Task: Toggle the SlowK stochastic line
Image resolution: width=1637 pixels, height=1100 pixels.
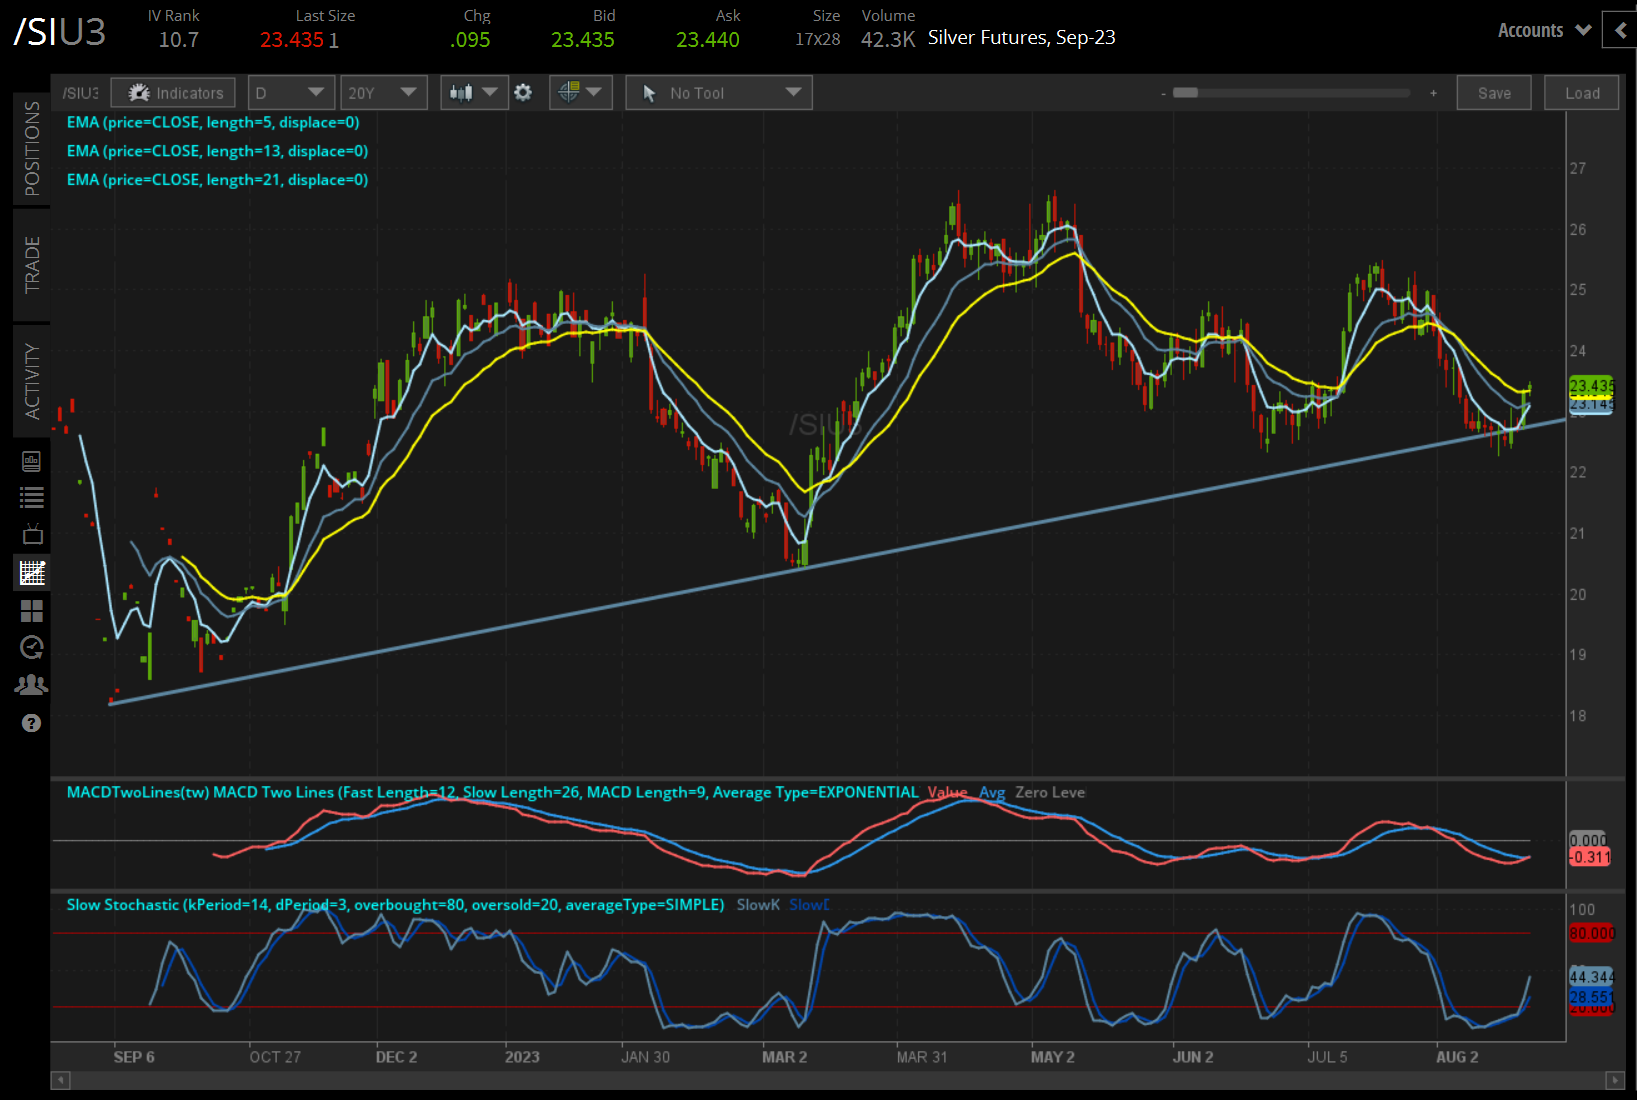Action: 757,905
